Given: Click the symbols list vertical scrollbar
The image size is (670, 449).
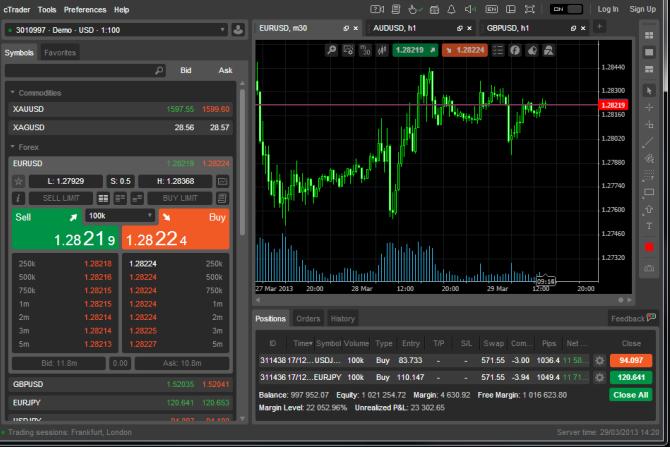Looking at the screenshot, I should [242, 162].
